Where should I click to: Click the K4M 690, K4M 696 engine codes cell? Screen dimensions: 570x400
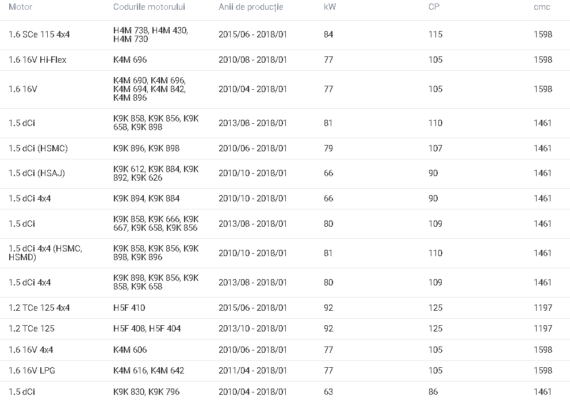click(x=150, y=89)
